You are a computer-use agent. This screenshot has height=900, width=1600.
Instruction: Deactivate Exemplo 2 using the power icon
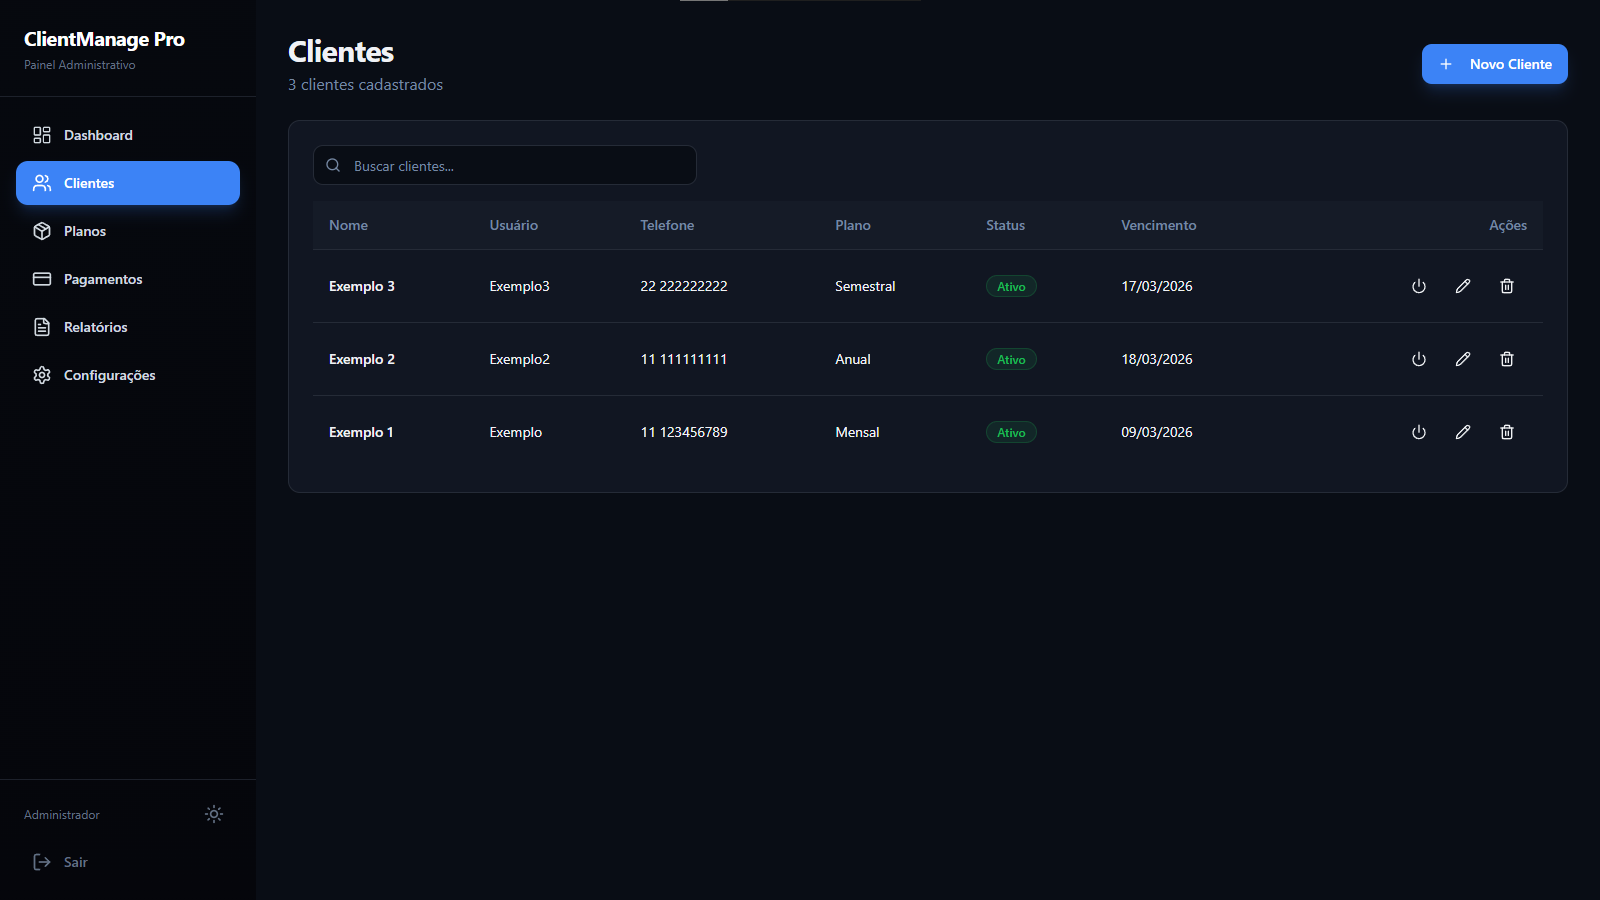(1418, 359)
